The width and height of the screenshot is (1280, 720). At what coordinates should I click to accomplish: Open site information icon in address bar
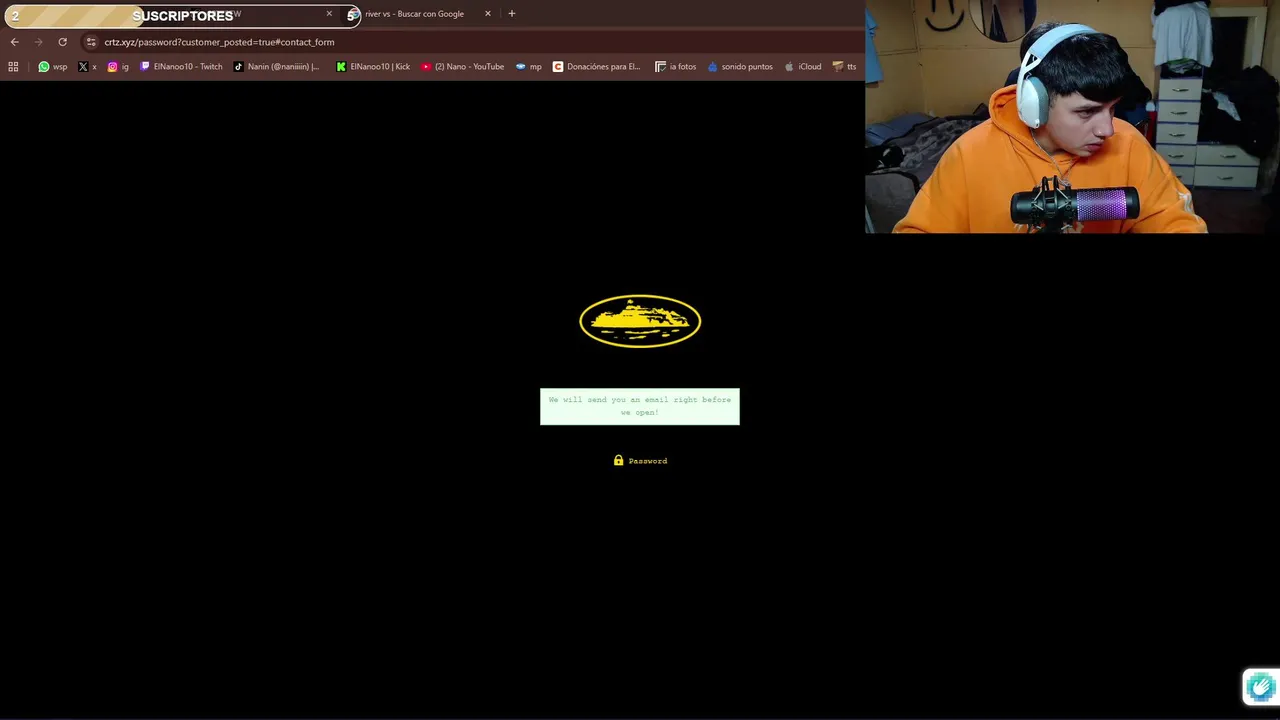[x=91, y=42]
